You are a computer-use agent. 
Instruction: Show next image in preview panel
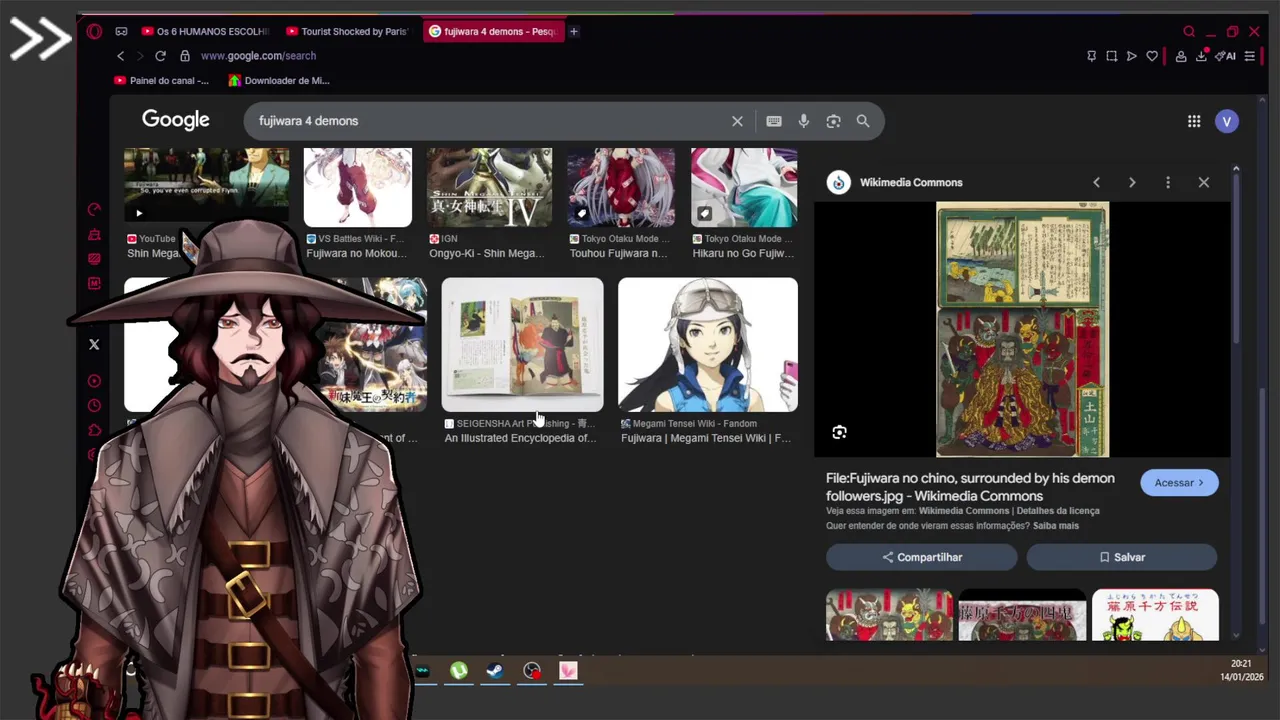pyautogui.click(x=1132, y=182)
